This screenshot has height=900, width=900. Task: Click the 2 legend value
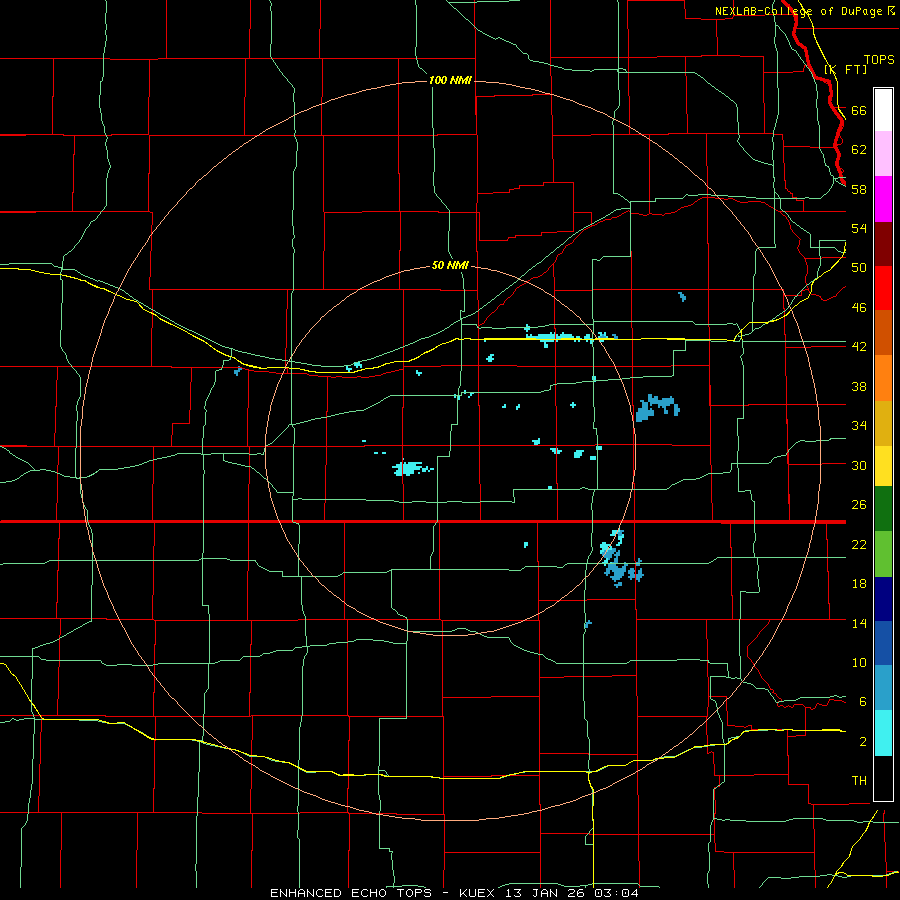(863, 741)
